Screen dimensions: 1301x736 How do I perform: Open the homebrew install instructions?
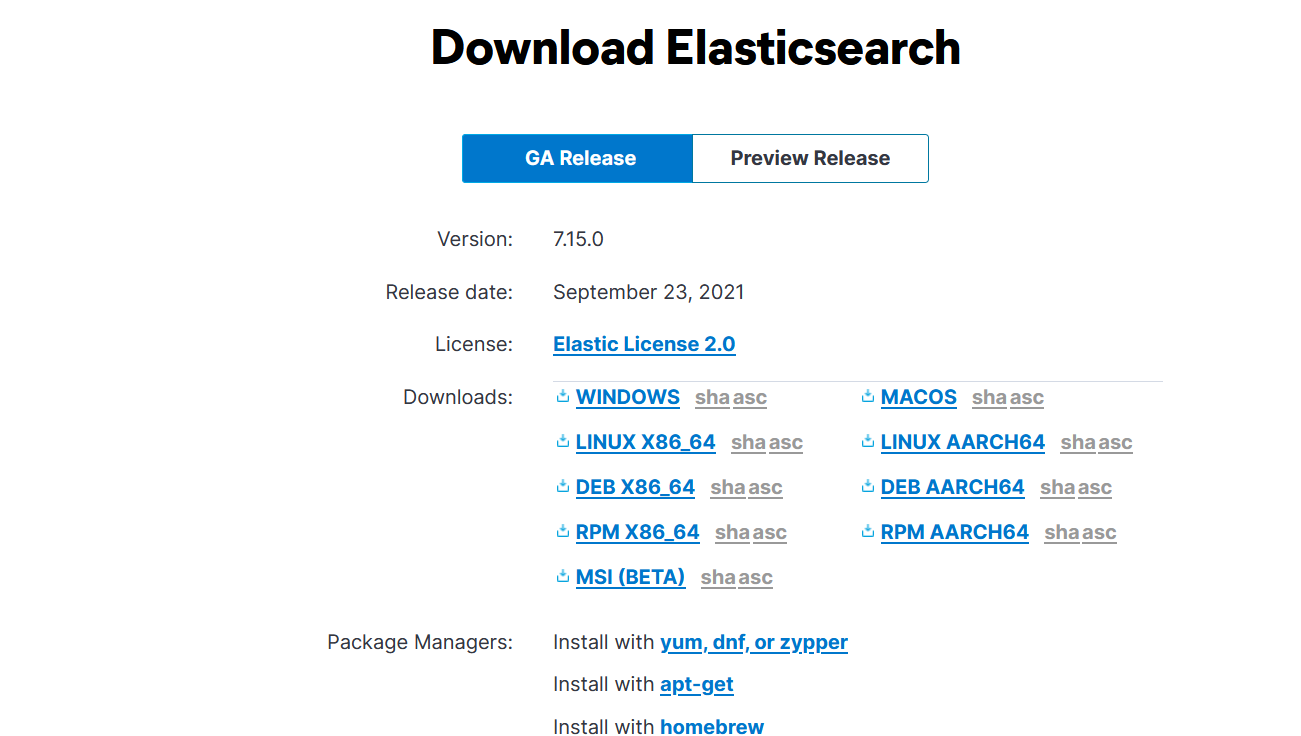(x=712, y=726)
